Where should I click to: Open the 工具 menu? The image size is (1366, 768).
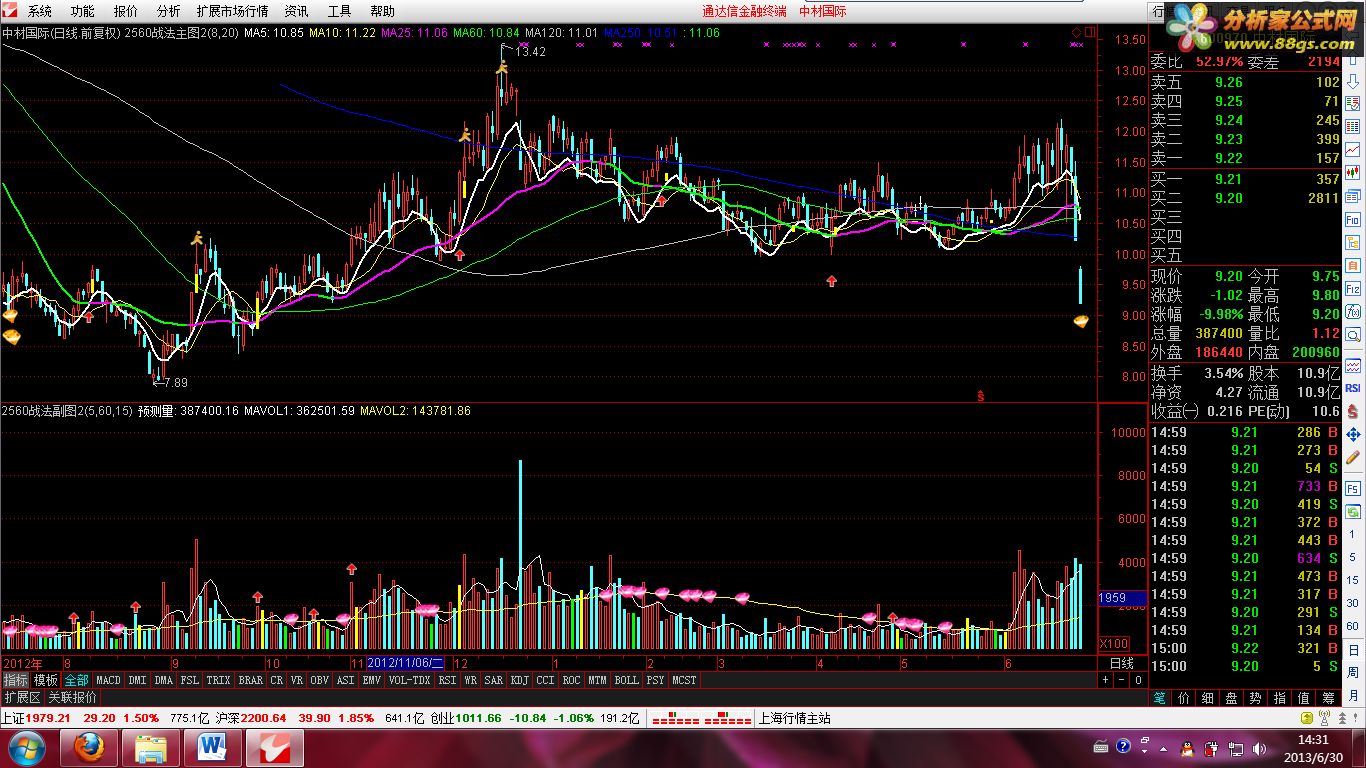[x=340, y=11]
